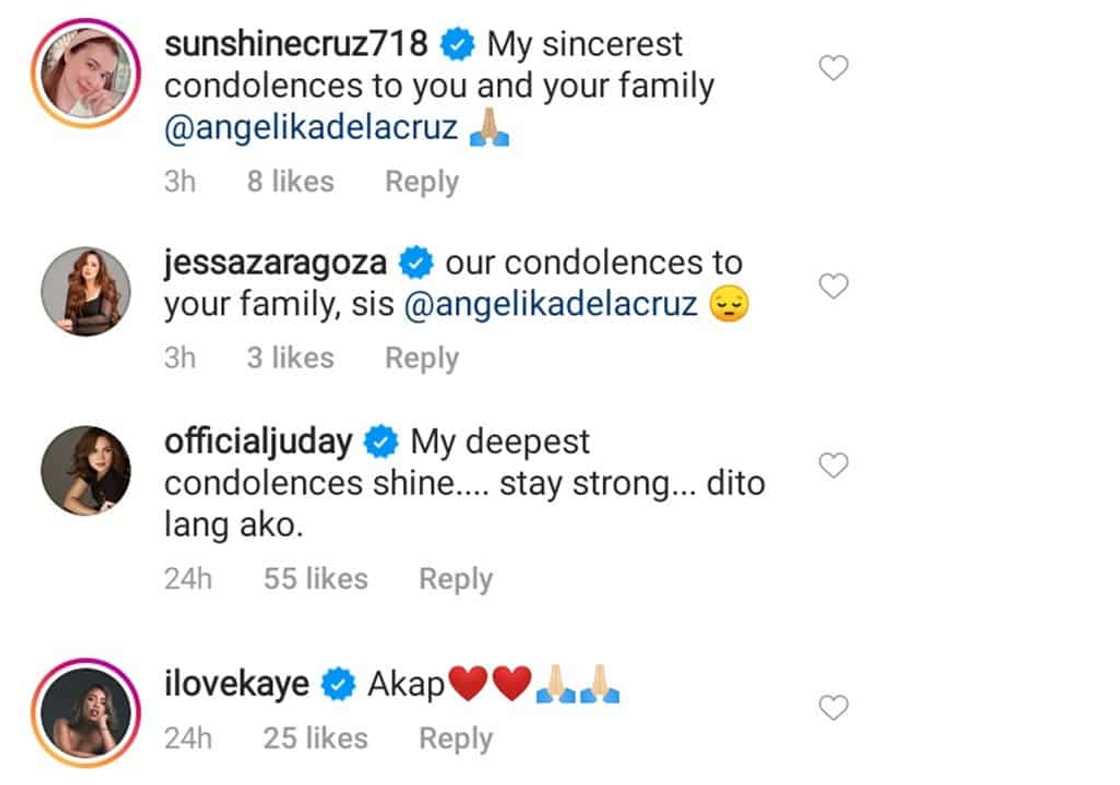
Task: Reply to sunshinecruz718's comment
Action: click(422, 182)
